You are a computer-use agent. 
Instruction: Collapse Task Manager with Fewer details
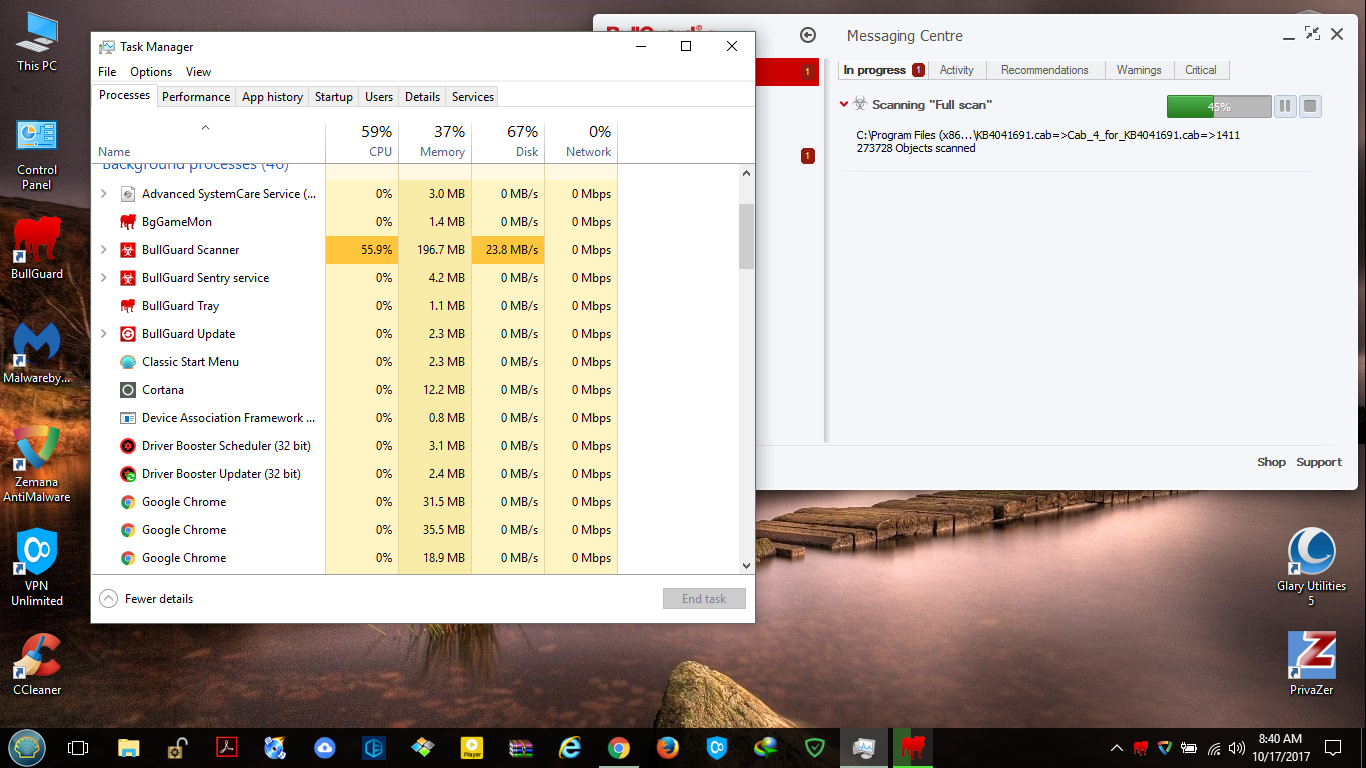coord(147,599)
